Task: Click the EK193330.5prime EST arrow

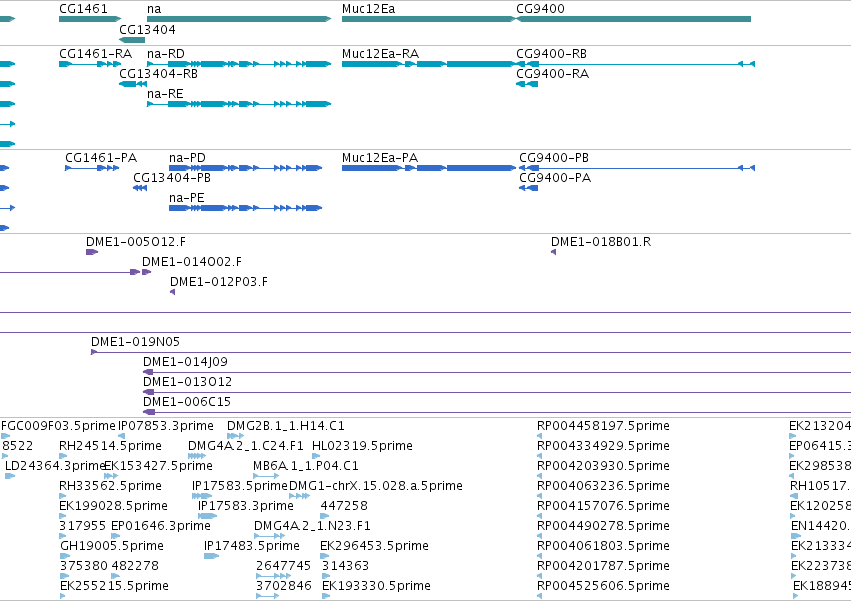Action: point(326,596)
